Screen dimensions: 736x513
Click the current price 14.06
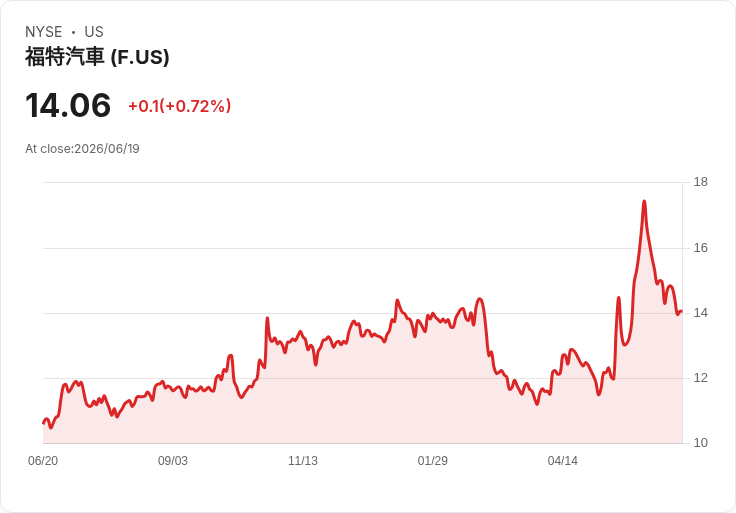[x=68, y=105]
